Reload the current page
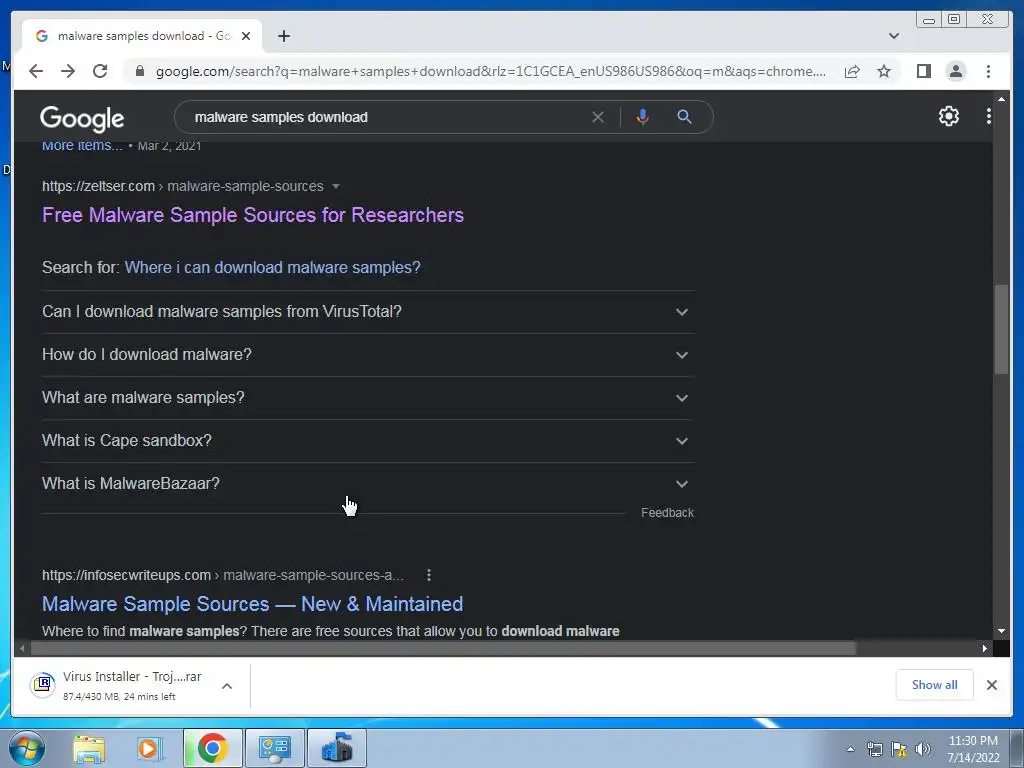1024x768 pixels. [100, 71]
